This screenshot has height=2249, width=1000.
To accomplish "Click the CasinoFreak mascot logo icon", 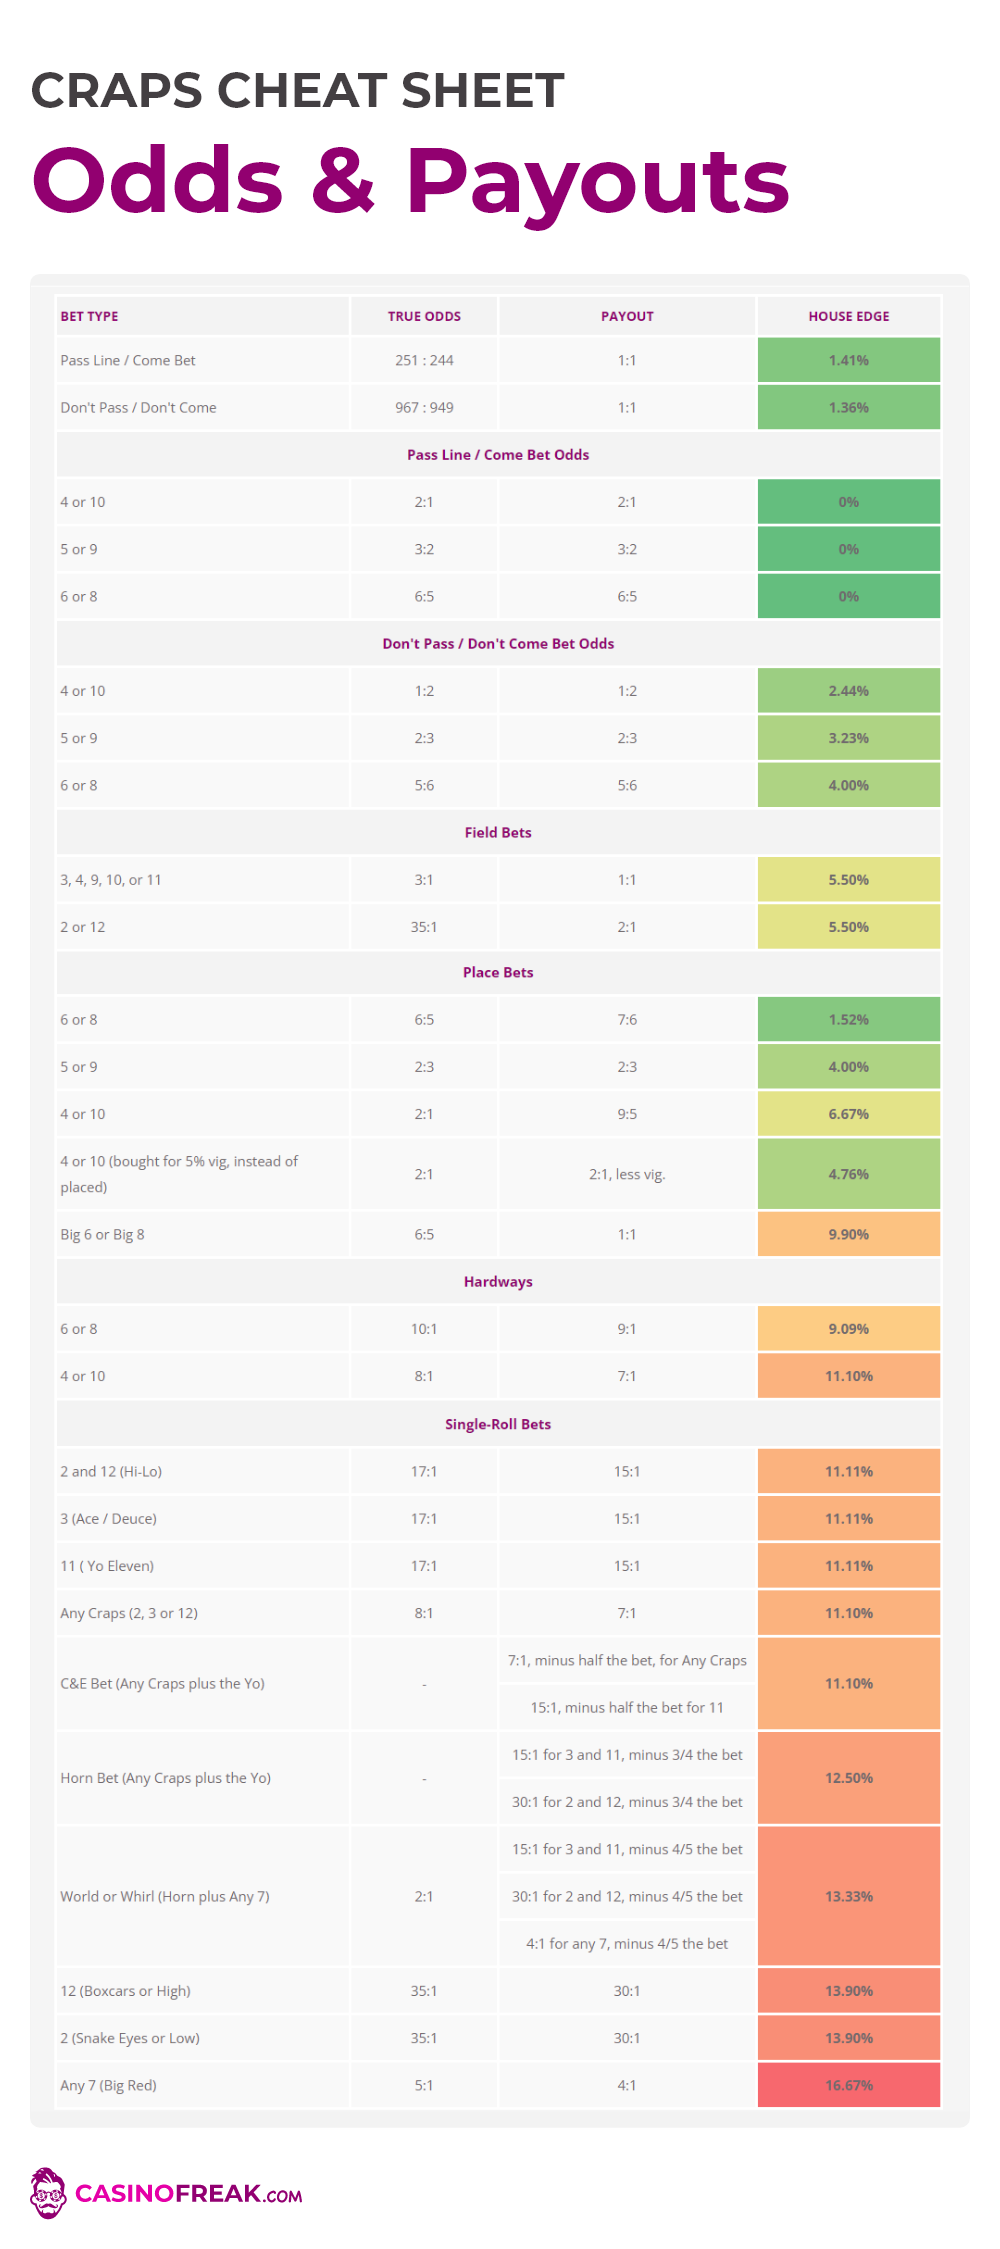I will (47, 2193).
